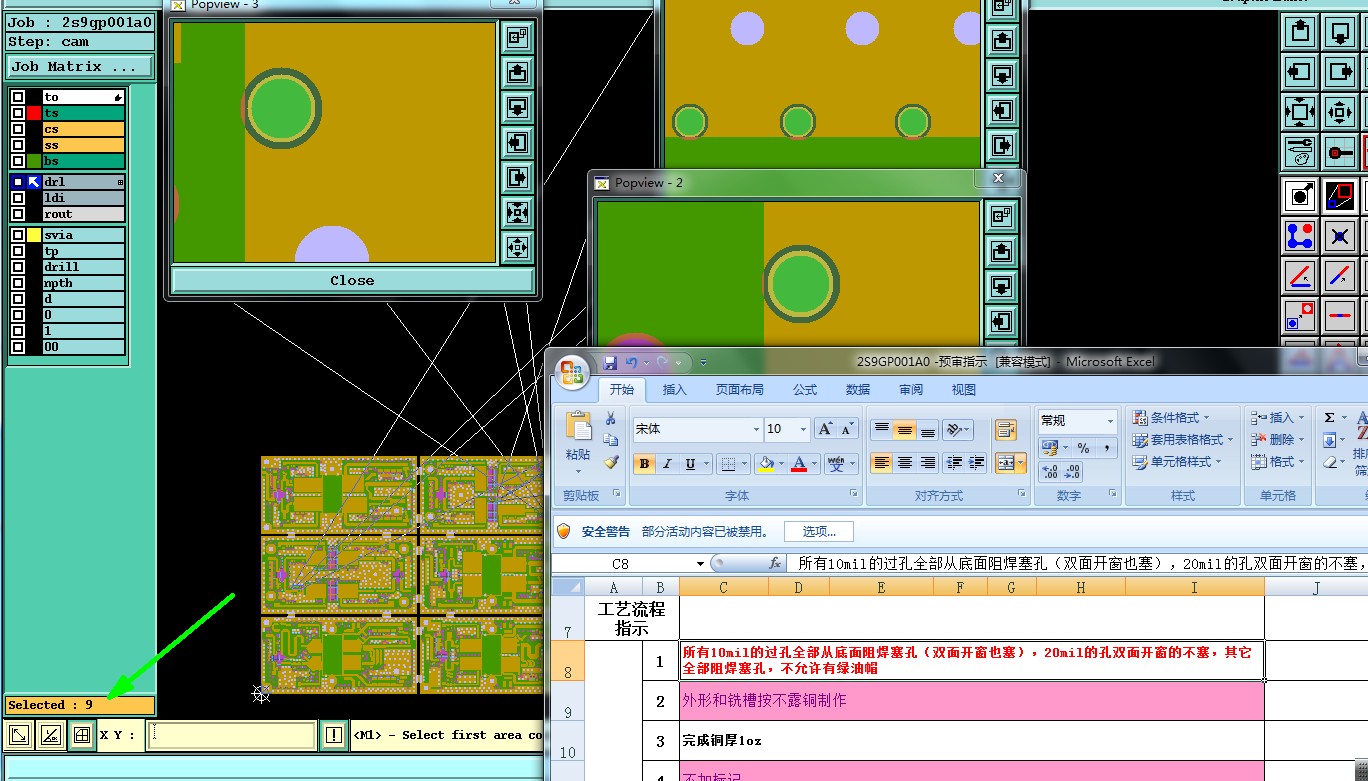1368x781 pixels.
Task: Open the wrench and palette settings icon
Action: [1299, 152]
